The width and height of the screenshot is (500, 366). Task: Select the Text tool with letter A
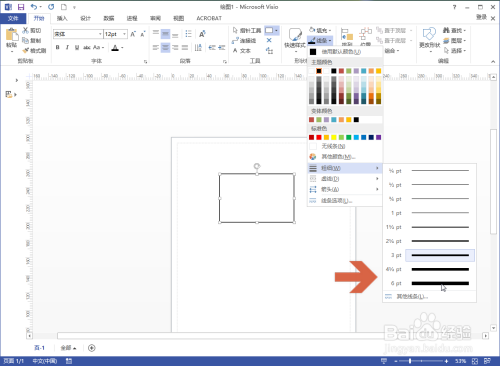[x=235, y=51]
